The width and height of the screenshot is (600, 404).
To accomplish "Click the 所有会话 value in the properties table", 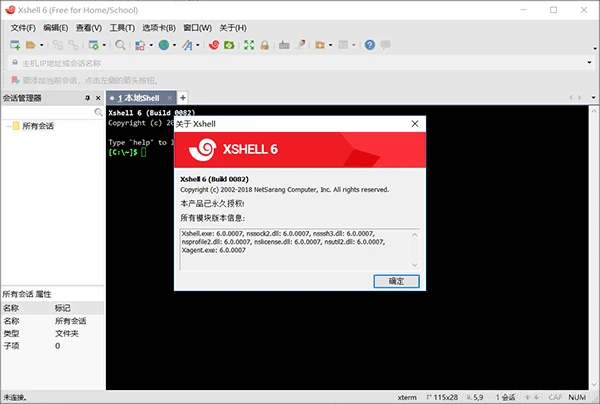I will tap(70, 321).
